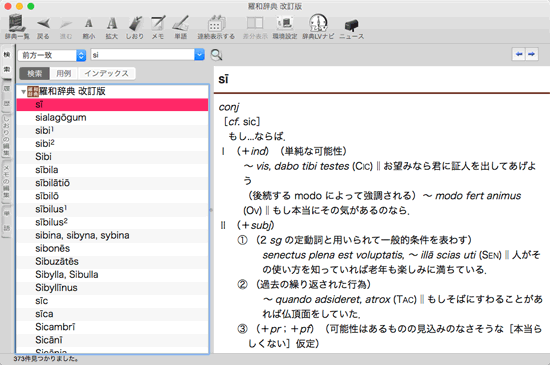The width and height of the screenshot is (550, 365).
Task: Open 環境設定 preferences
Action: (285, 27)
